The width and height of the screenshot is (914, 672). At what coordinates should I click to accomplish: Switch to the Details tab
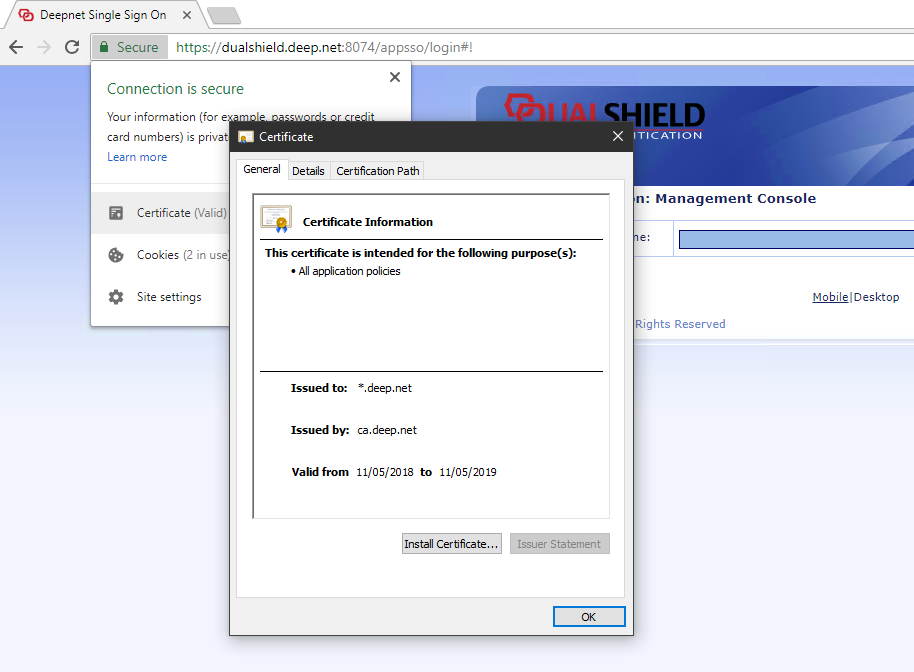[308, 171]
